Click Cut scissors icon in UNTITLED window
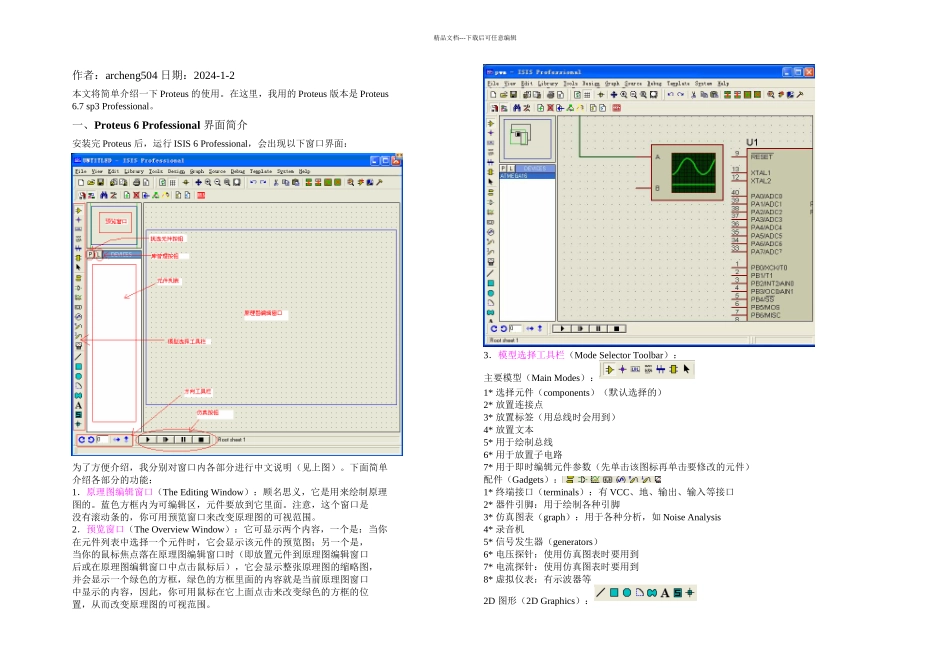 pos(276,182)
